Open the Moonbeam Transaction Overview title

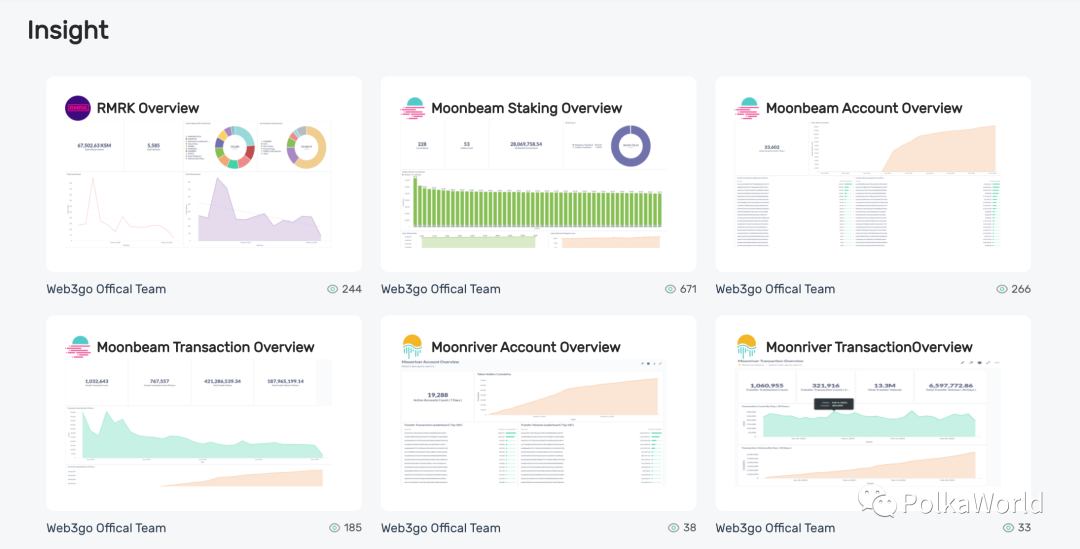click(x=205, y=347)
